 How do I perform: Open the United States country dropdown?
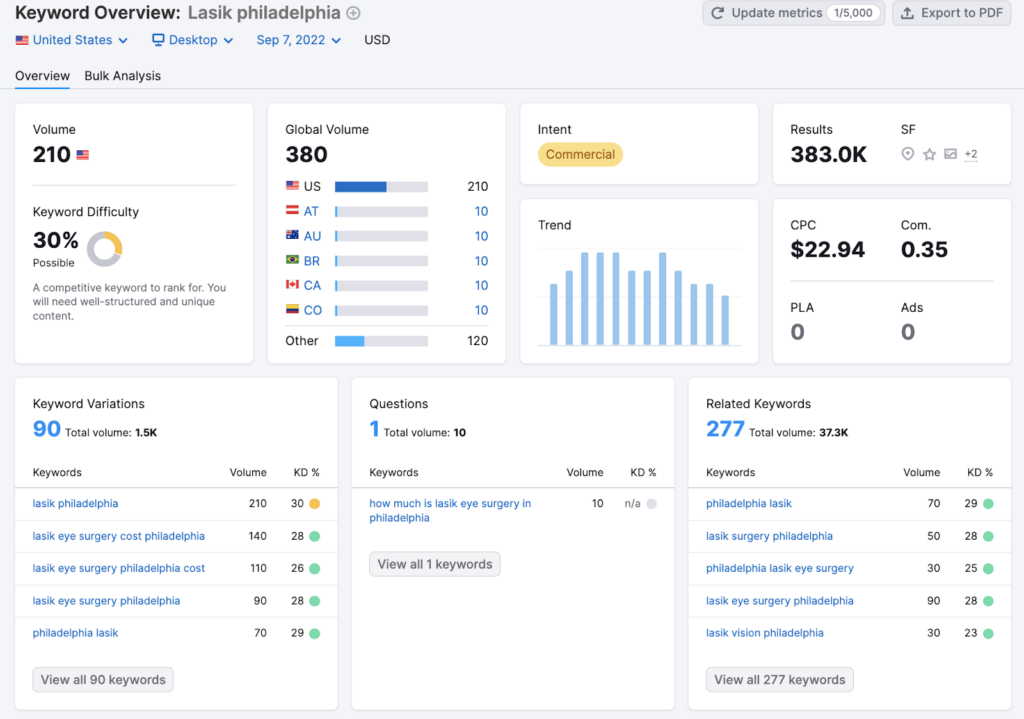72,40
